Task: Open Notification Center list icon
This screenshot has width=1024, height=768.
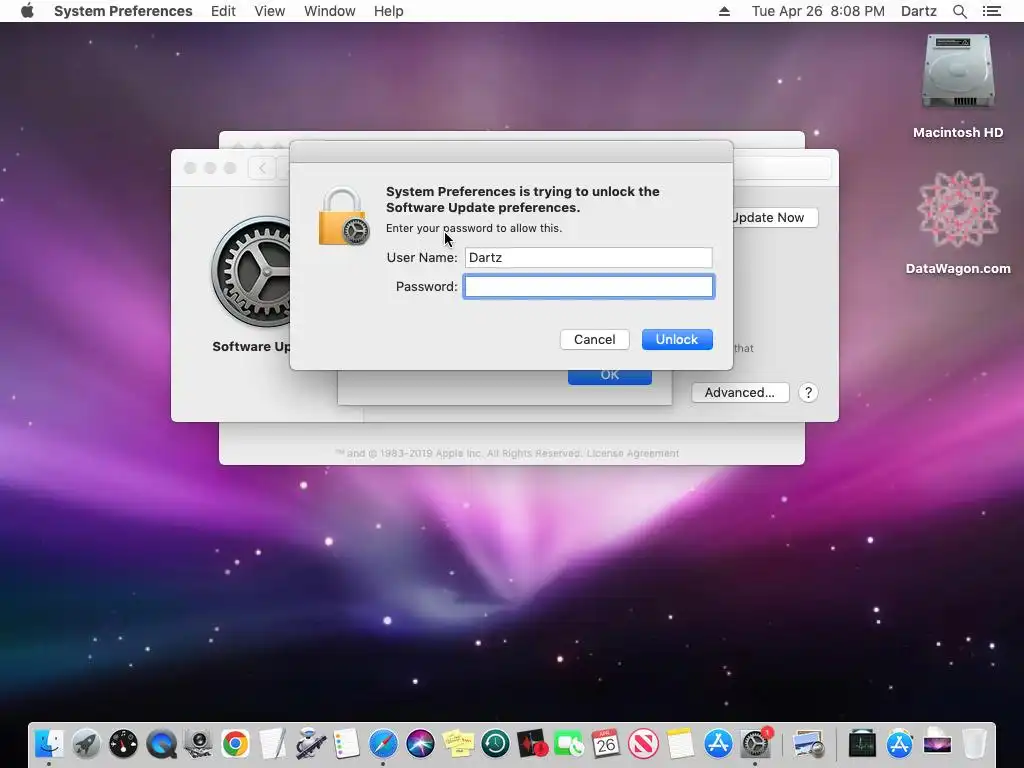Action: [x=991, y=11]
